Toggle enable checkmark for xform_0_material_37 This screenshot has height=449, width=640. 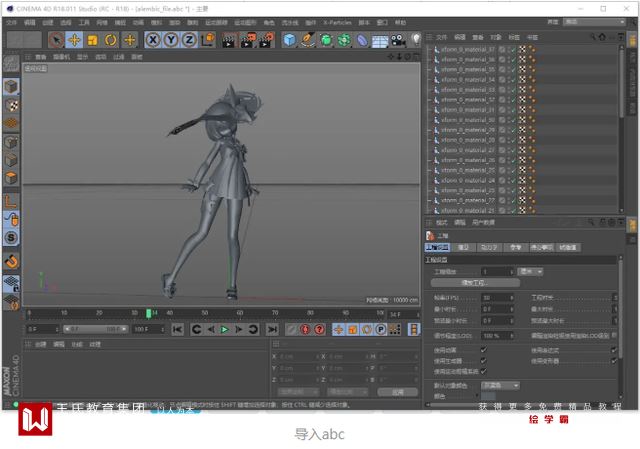tap(513, 49)
